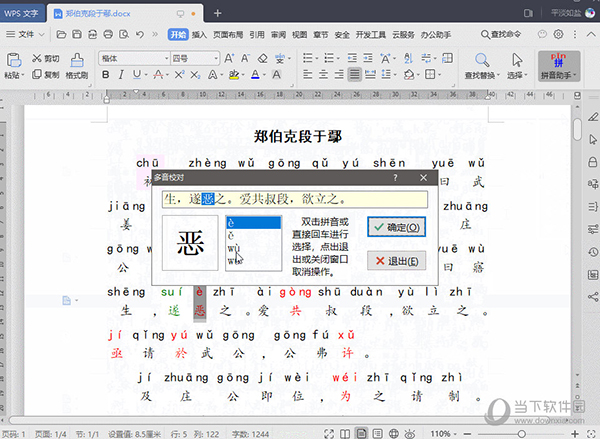Click the character shading icon

pyautogui.click(x=276, y=74)
